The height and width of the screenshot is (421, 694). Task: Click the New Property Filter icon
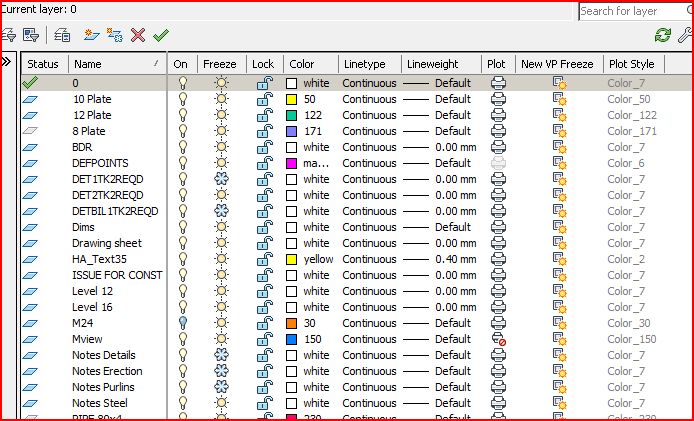[x=8, y=35]
